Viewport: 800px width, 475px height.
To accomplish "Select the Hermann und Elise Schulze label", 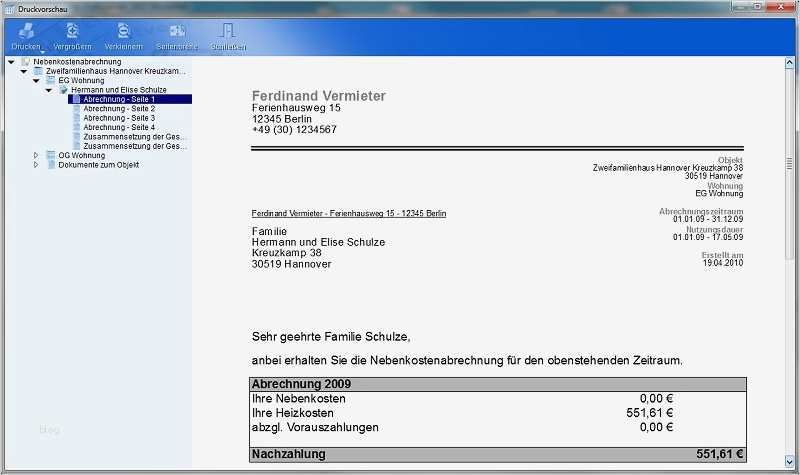I will [119, 90].
